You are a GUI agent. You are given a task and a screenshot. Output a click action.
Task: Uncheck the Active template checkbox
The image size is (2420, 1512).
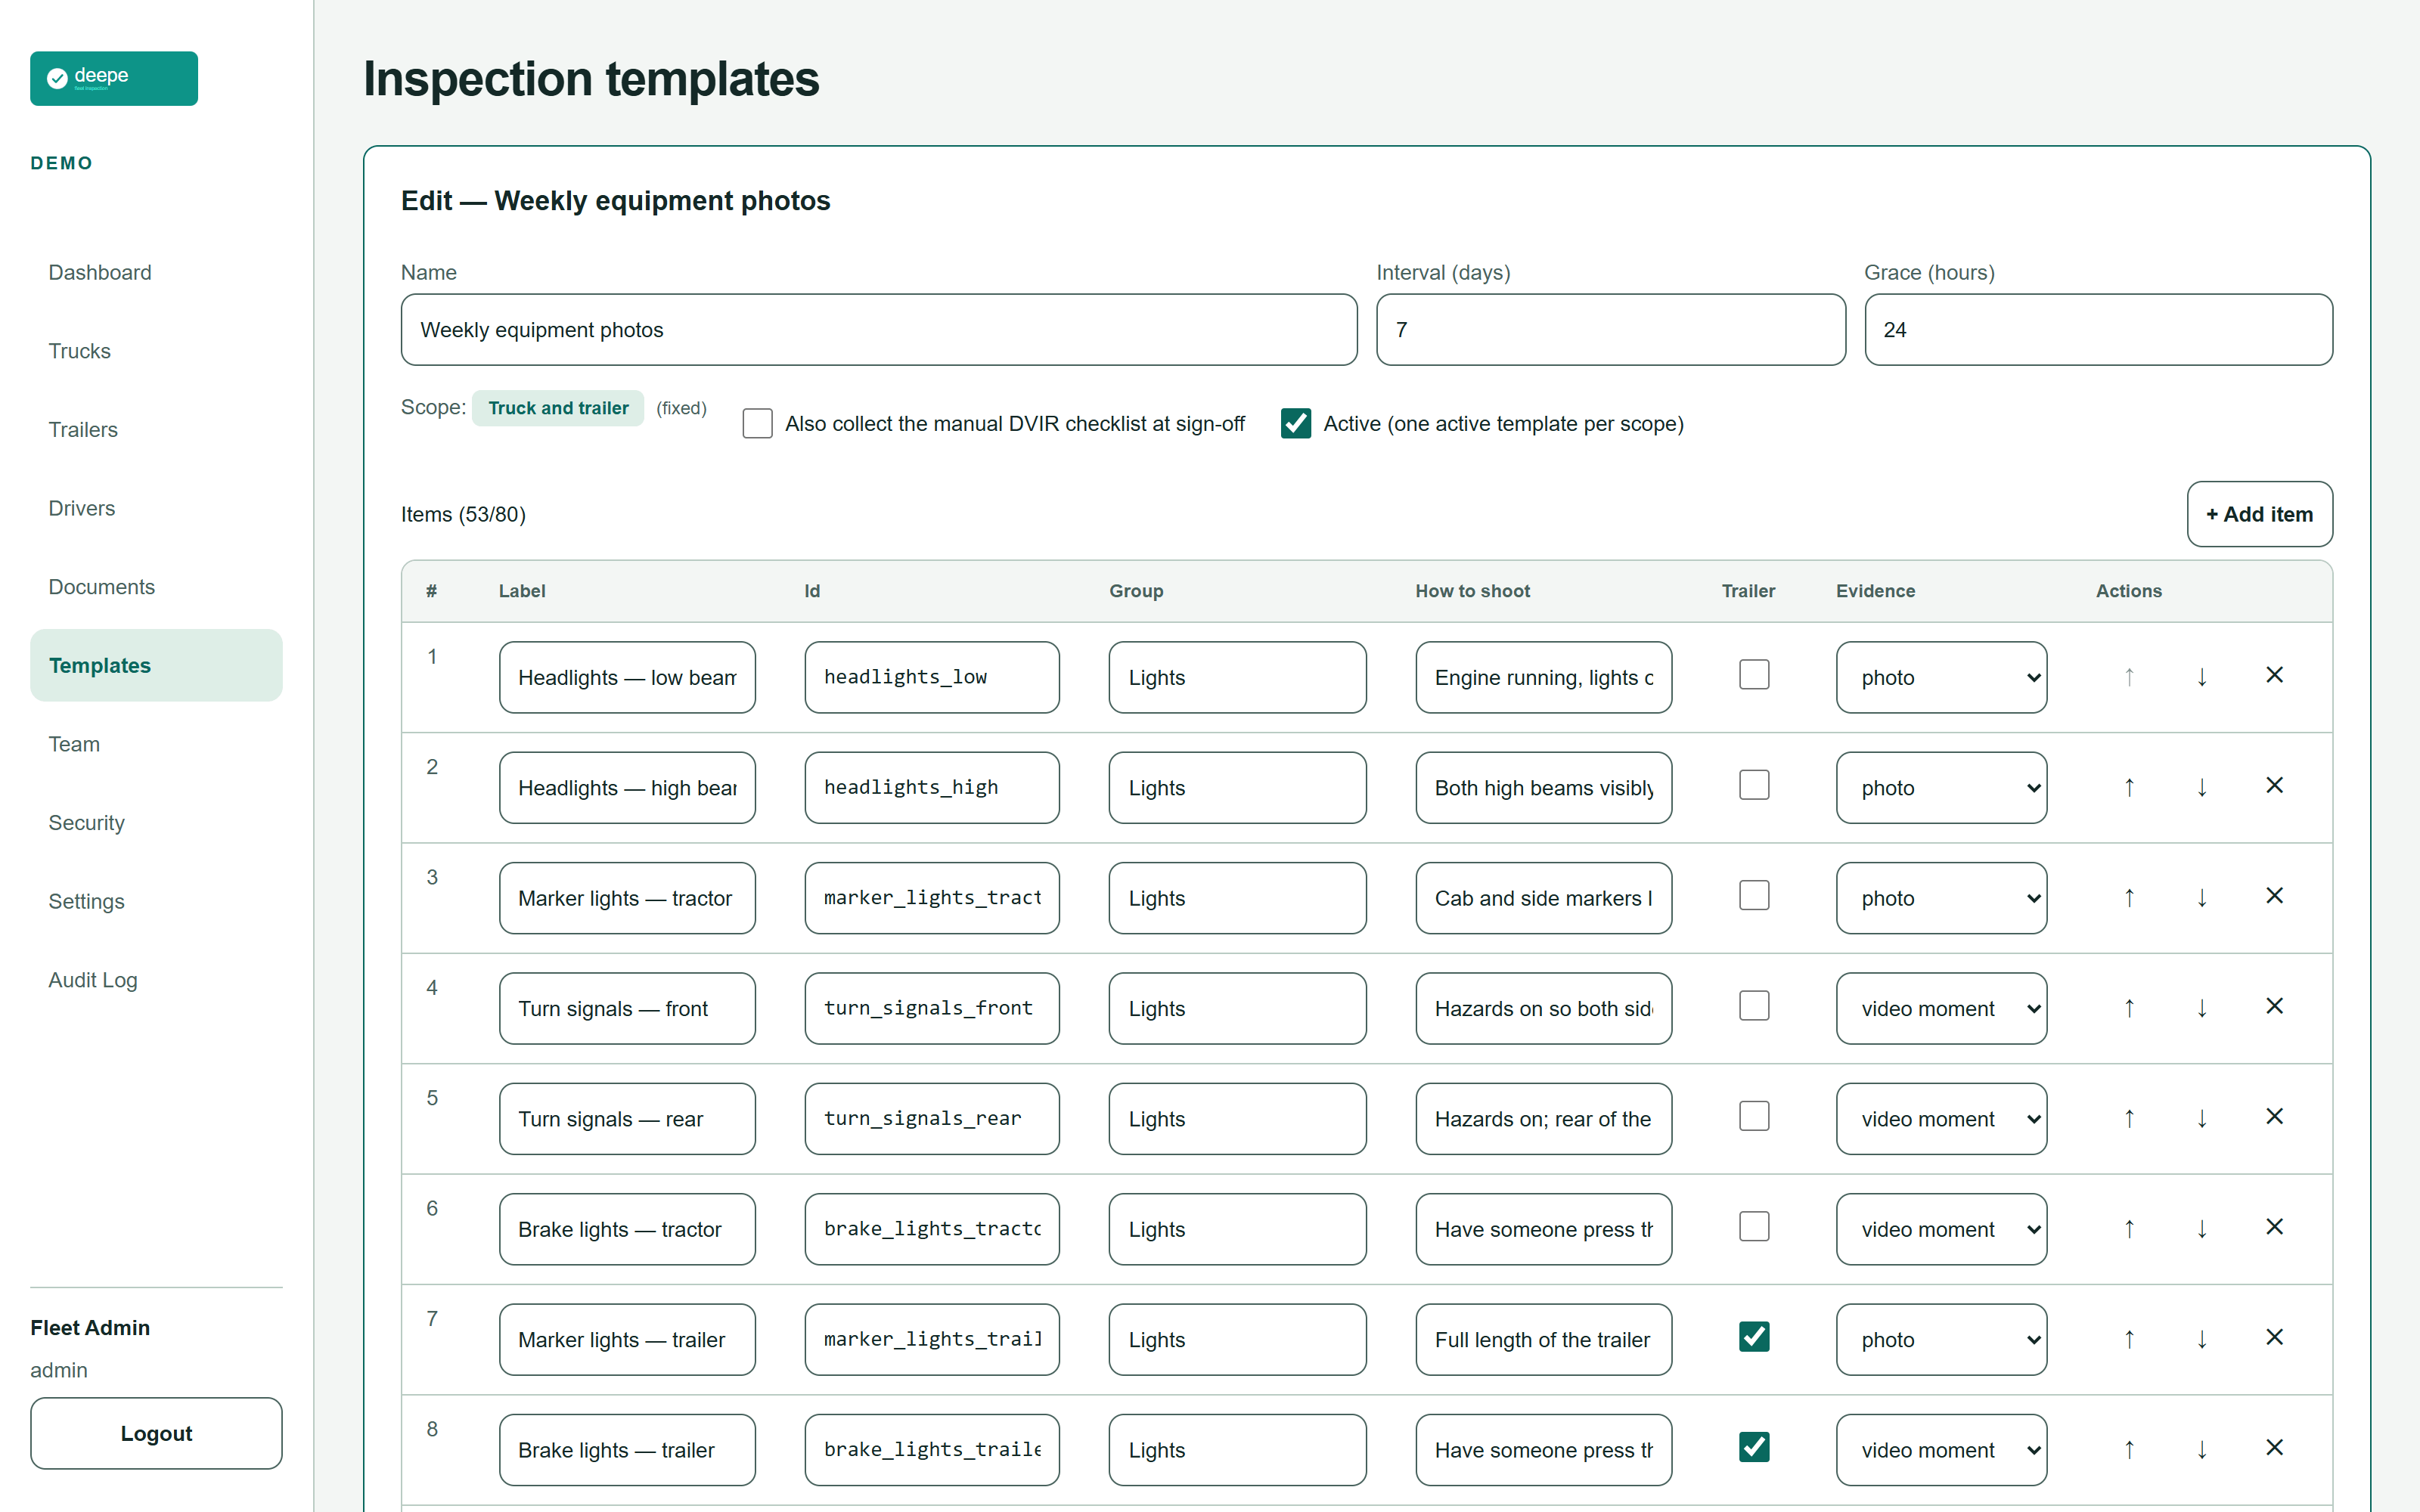click(x=1296, y=423)
